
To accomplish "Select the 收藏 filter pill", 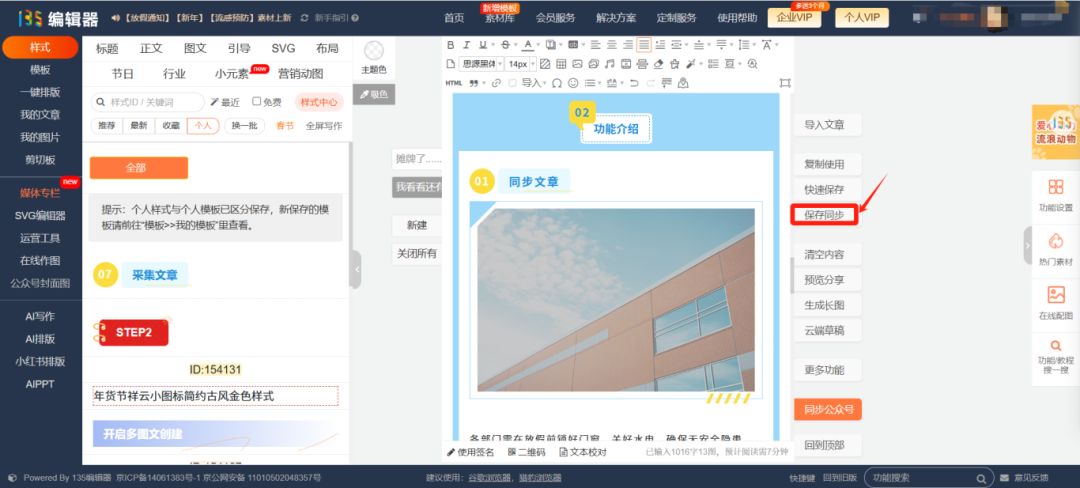I will (171, 126).
